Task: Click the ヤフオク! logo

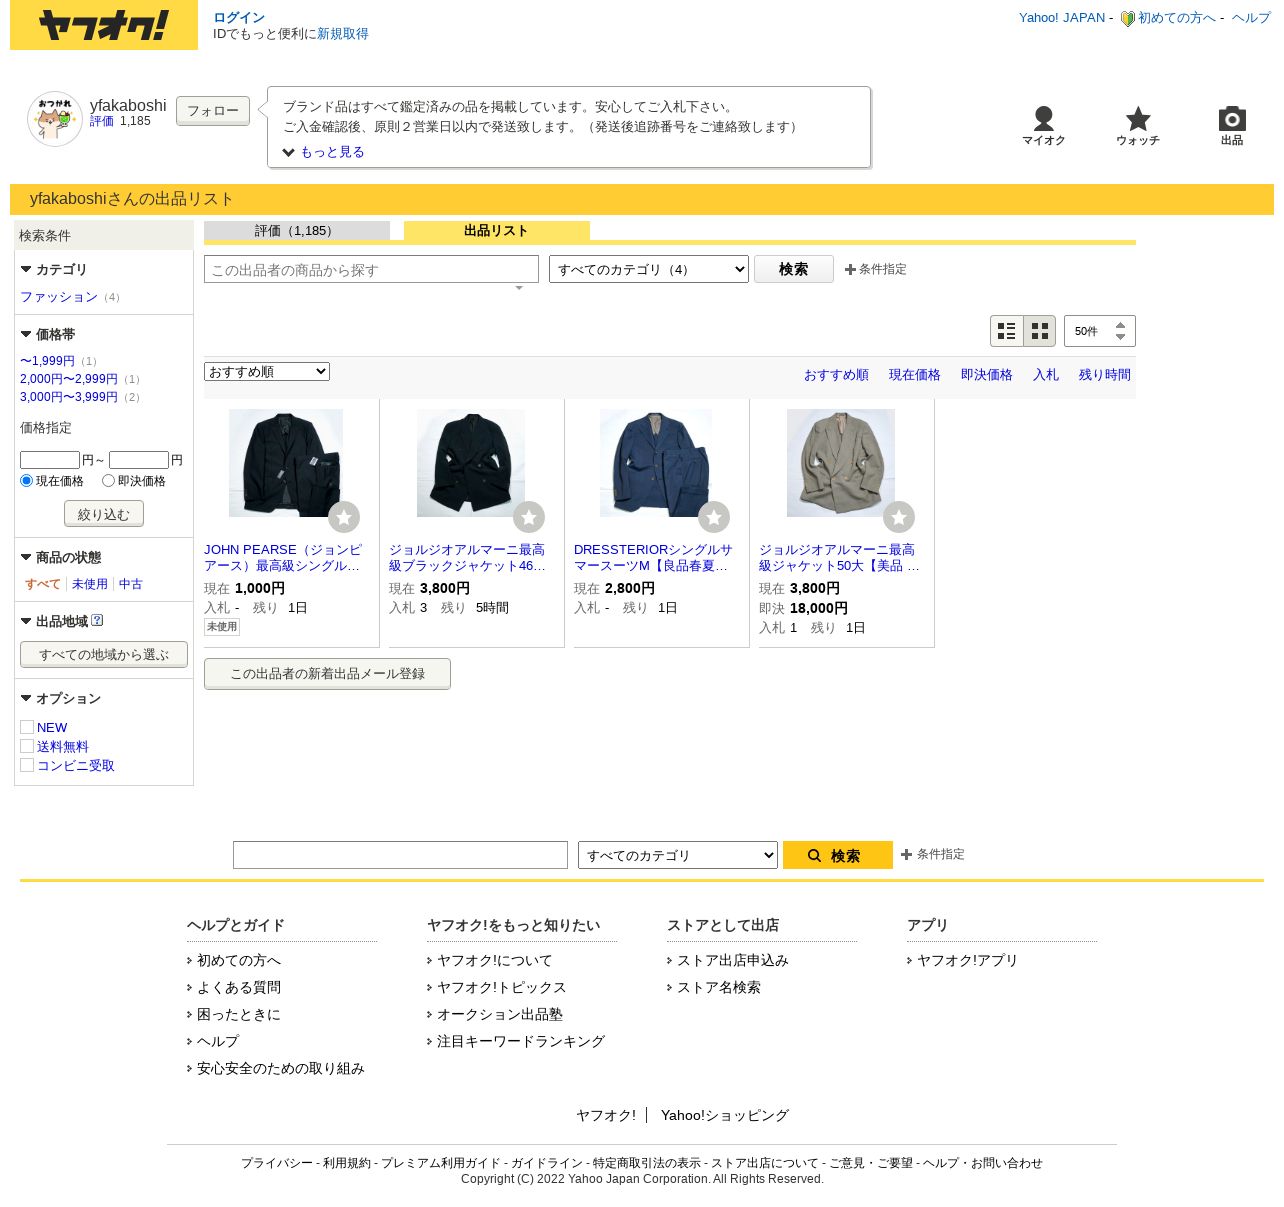Action: coord(104,25)
